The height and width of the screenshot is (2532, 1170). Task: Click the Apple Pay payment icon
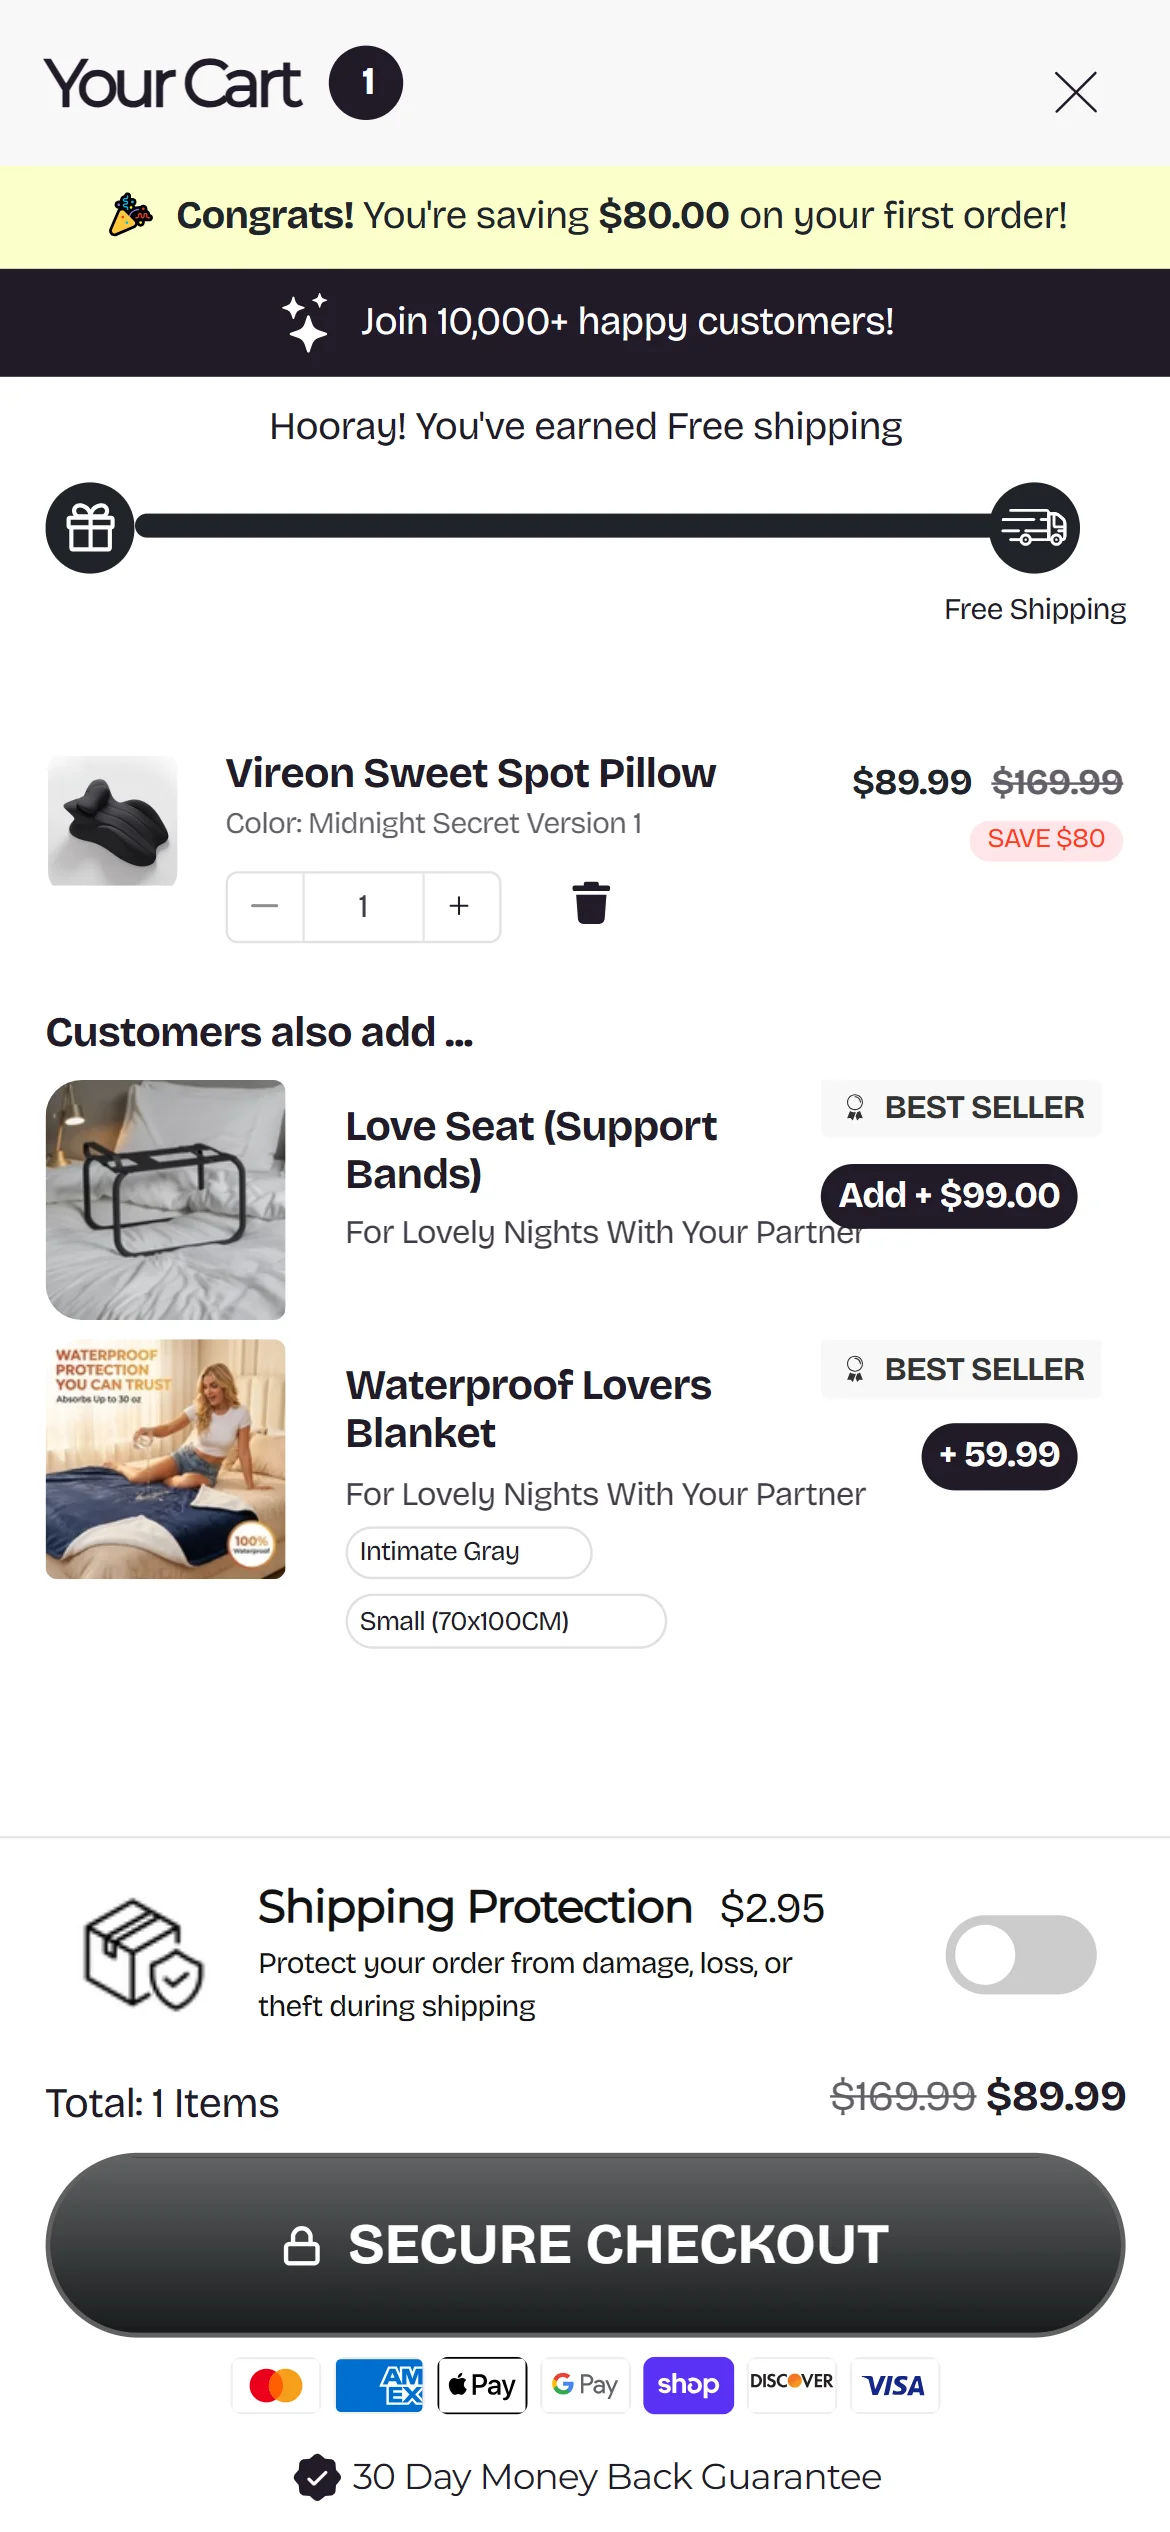tap(482, 2385)
